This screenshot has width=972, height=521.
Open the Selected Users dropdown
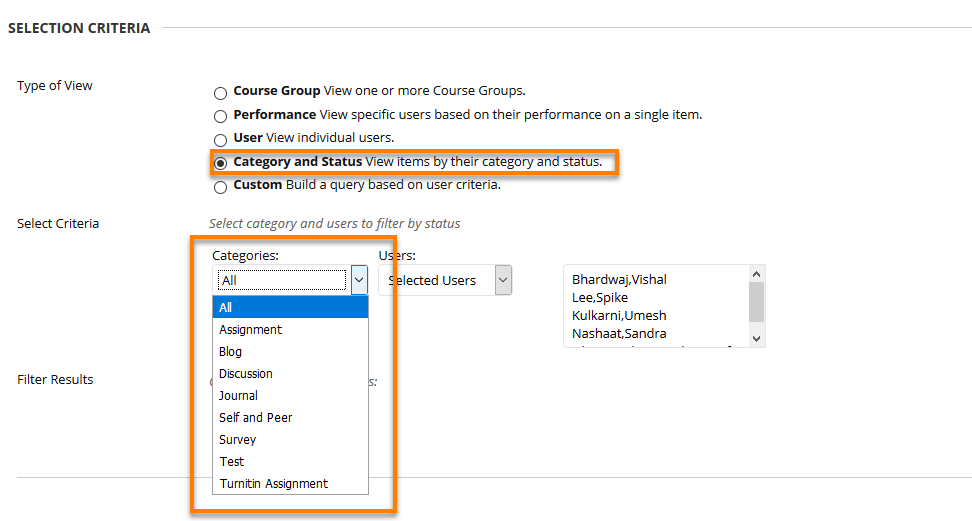(x=445, y=280)
